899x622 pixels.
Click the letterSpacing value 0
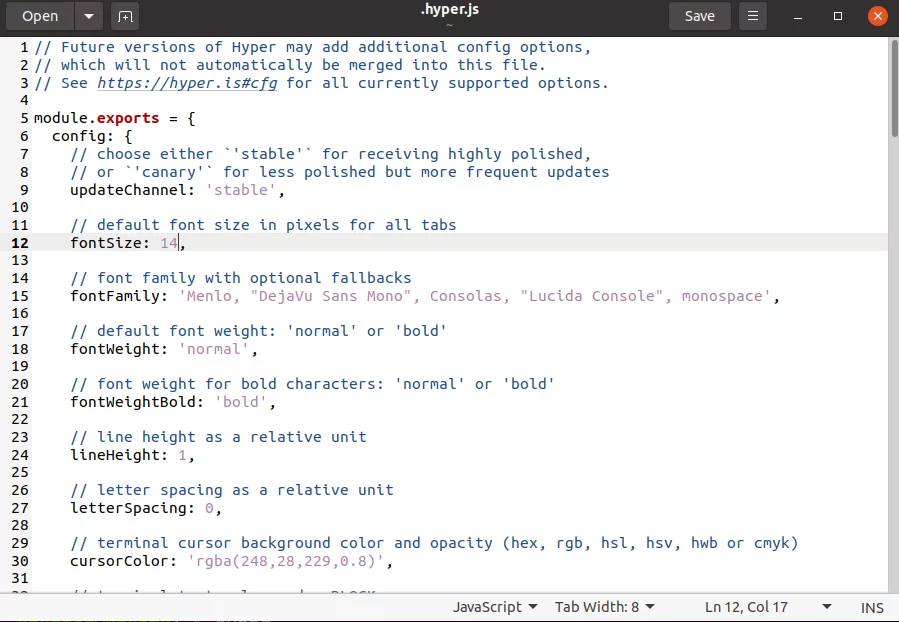pyautogui.click(x=209, y=508)
